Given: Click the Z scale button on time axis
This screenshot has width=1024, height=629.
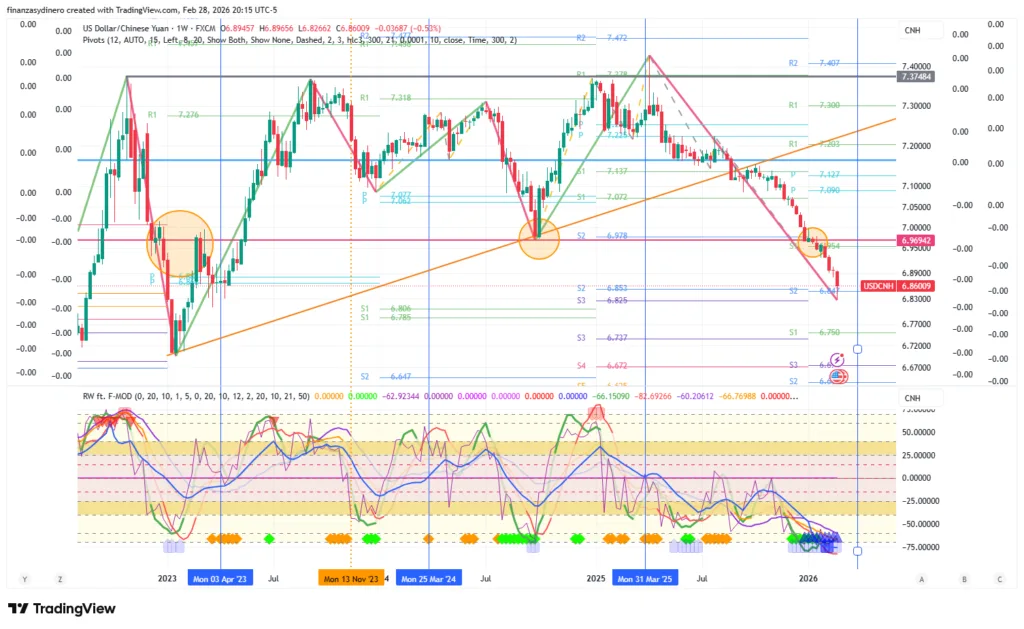Looking at the screenshot, I should tap(61, 579).
